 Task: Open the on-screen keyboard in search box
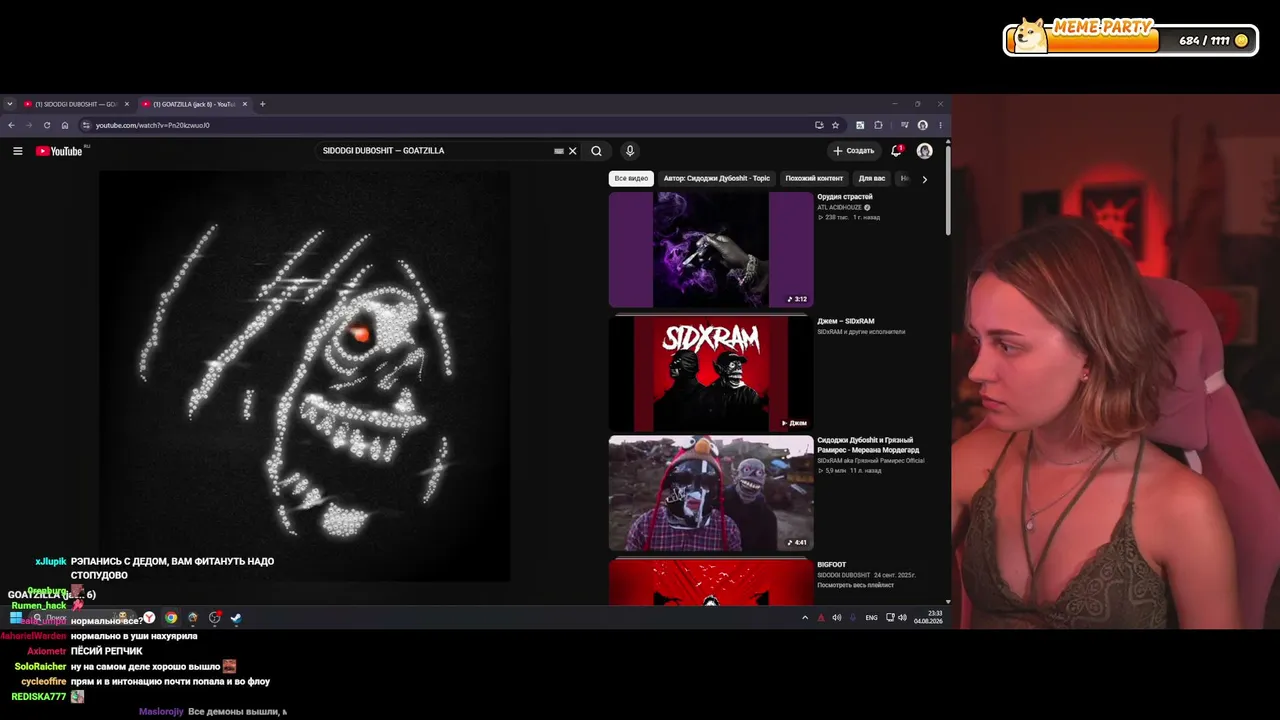tap(558, 151)
